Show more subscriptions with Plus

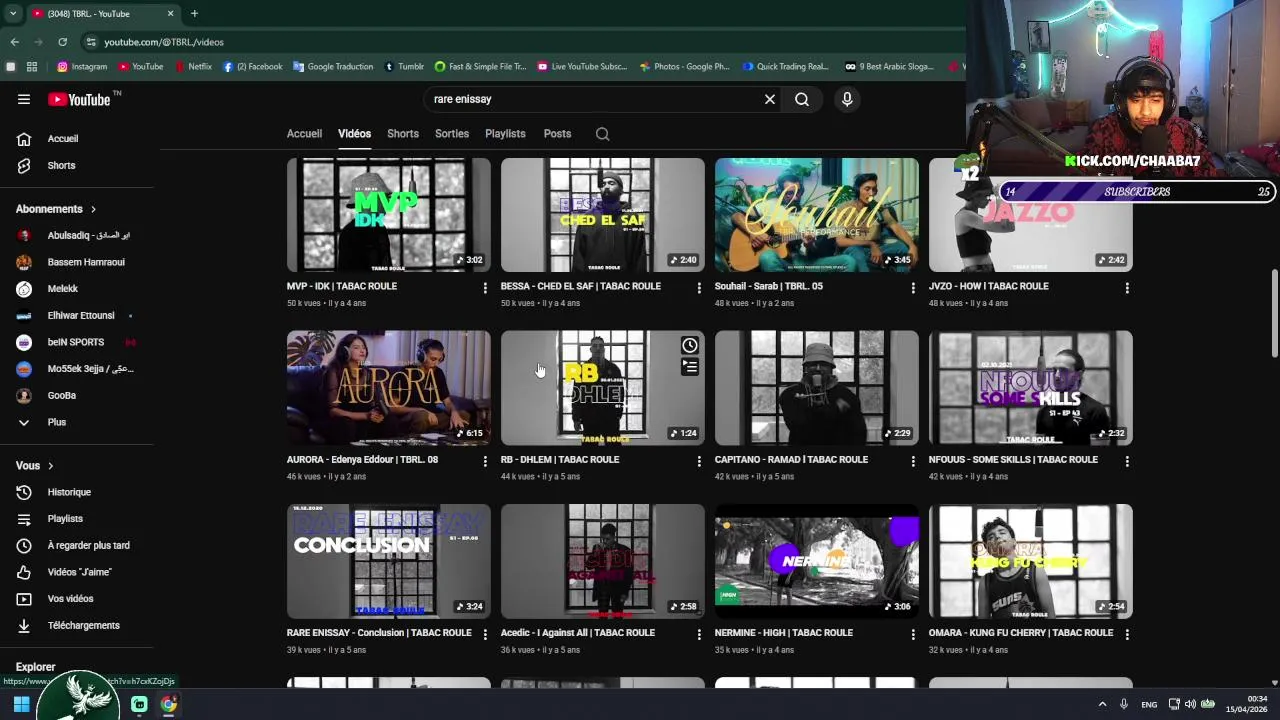click(x=77, y=422)
